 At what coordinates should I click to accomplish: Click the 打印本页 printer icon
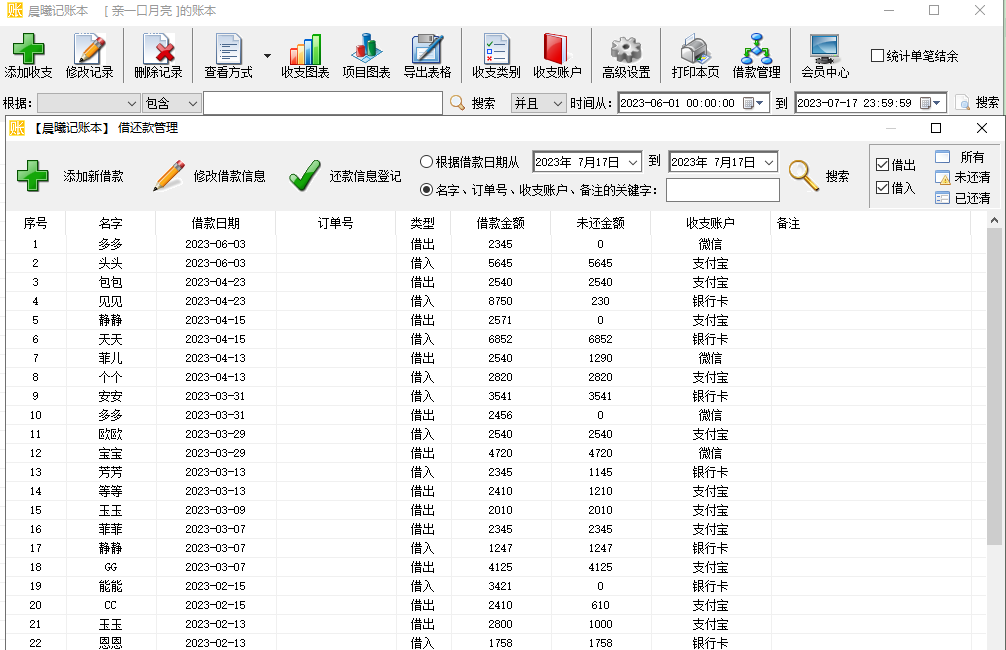coord(695,49)
